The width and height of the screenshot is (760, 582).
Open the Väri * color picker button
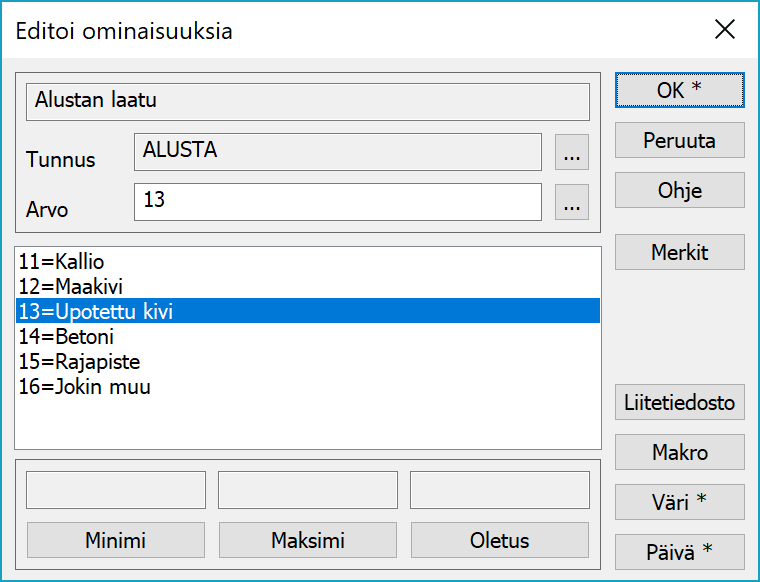click(679, 501)
